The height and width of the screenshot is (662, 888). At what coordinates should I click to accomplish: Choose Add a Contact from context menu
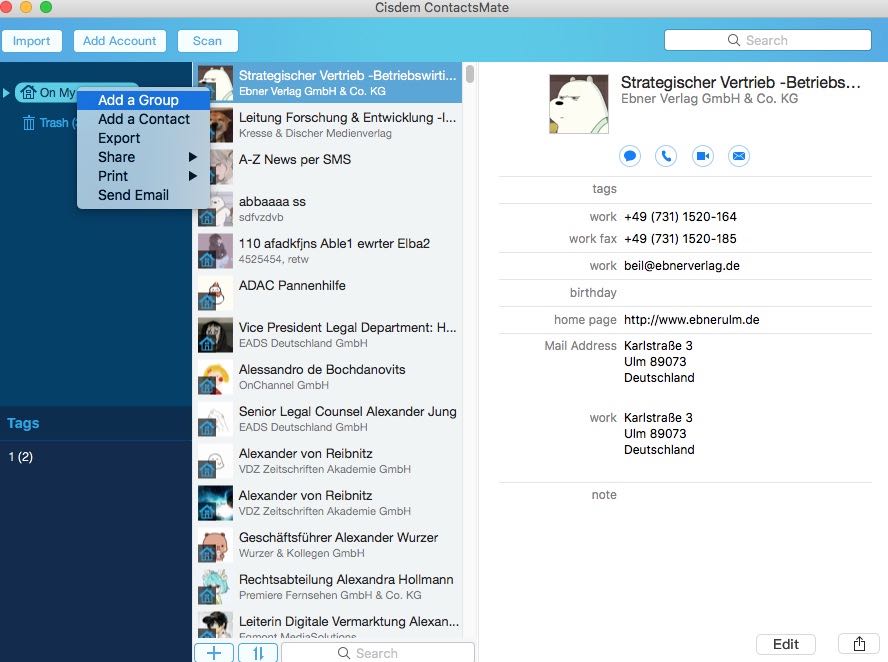tap(143, 119)
